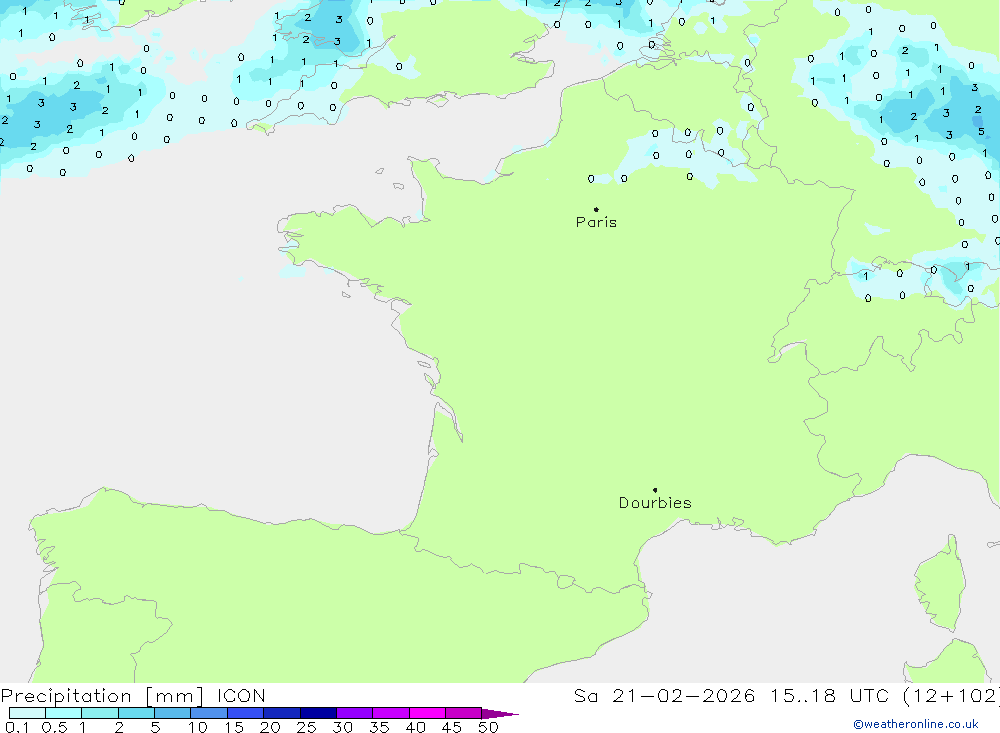Open the weatheronline.co.uk copyright link
The height and width of the screenshot is (733, 1000).
[916, 724]
